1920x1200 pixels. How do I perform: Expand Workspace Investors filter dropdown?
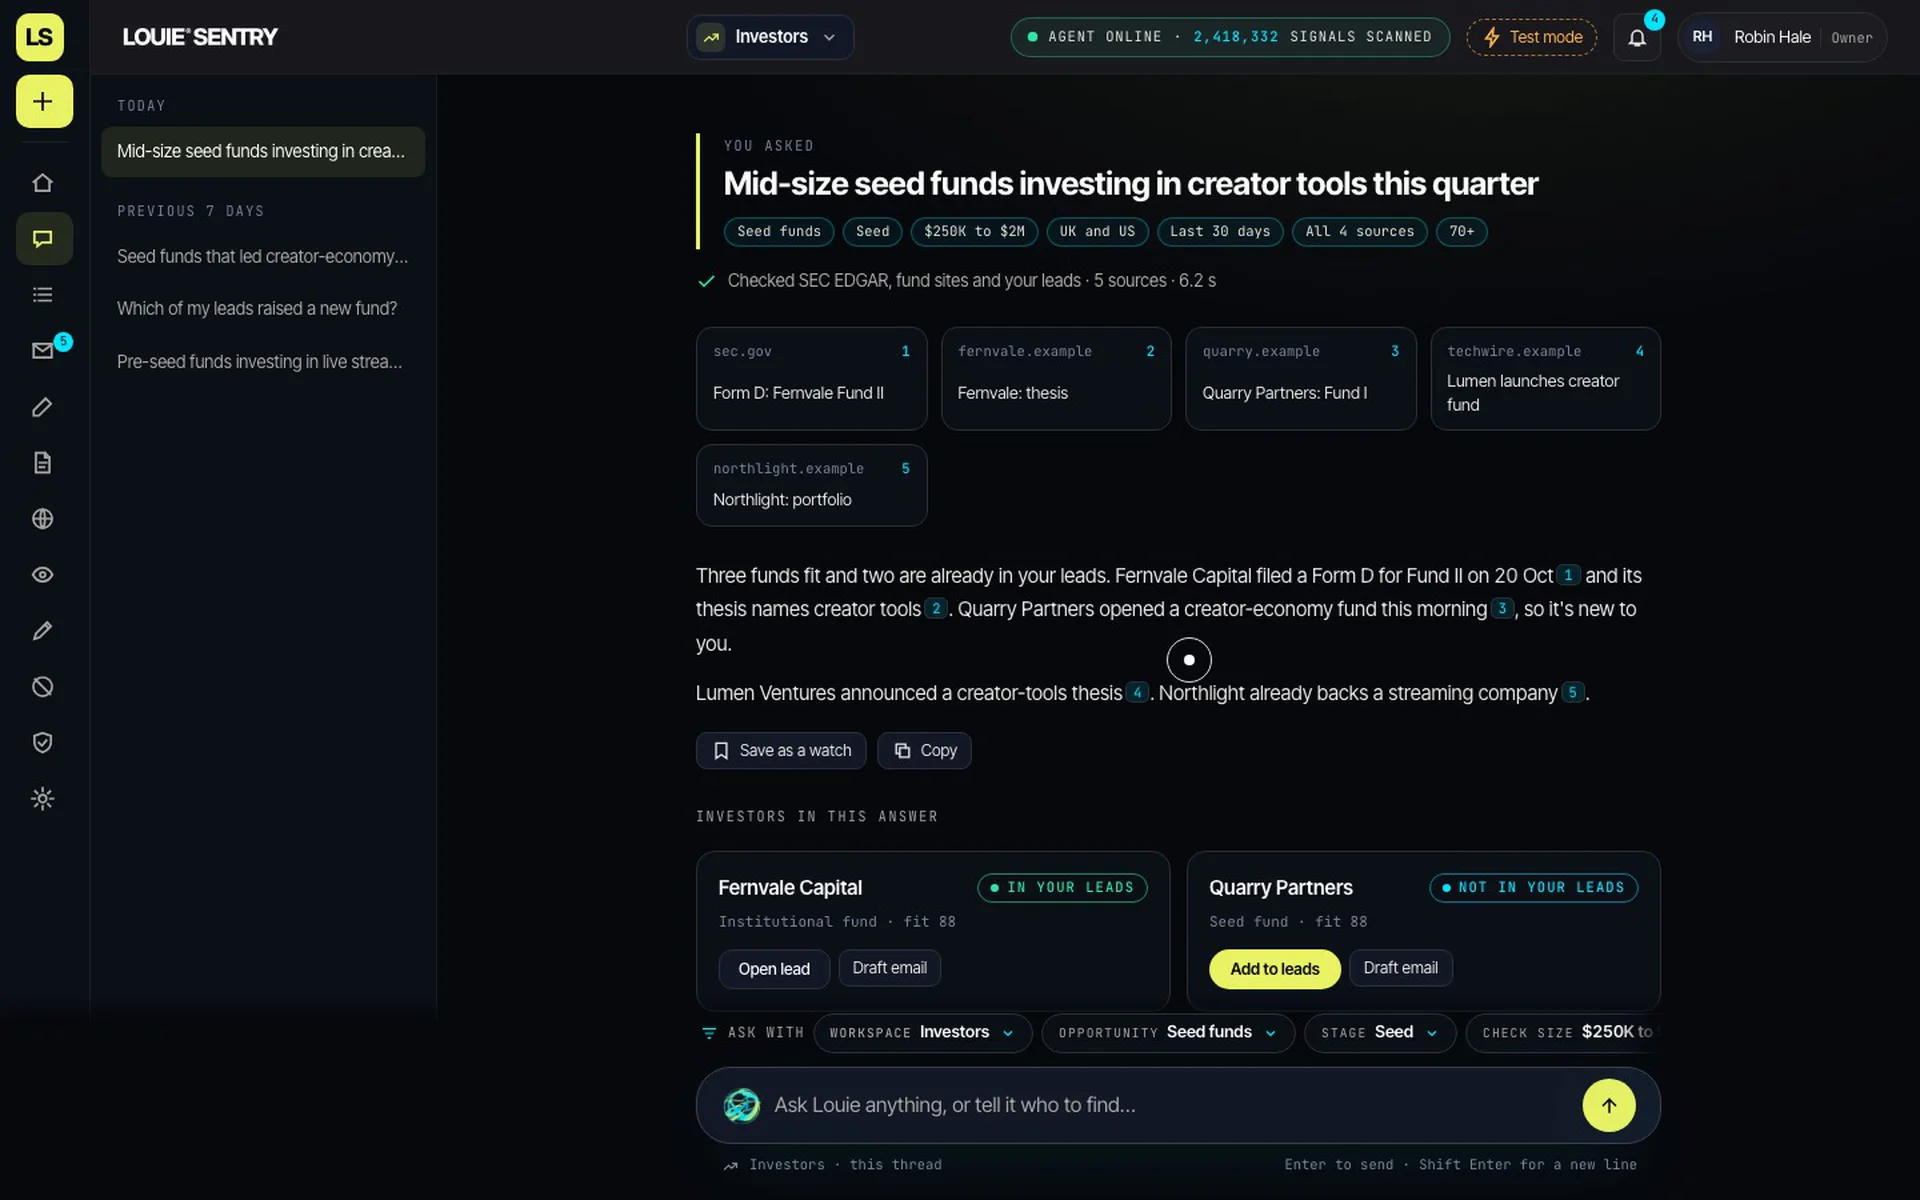[x=922, y=1033]
